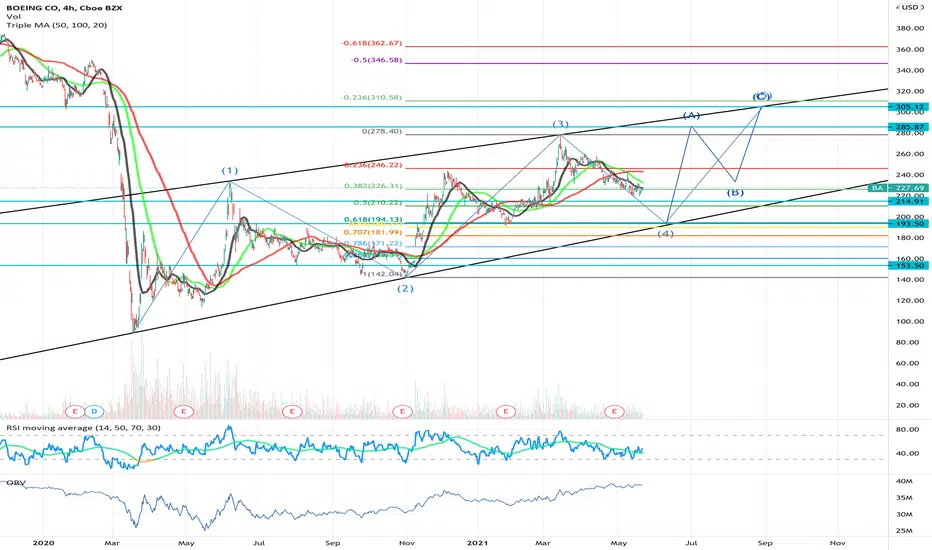
Task: Click the Elliott wave (3) label
Action: coord(561,124)
